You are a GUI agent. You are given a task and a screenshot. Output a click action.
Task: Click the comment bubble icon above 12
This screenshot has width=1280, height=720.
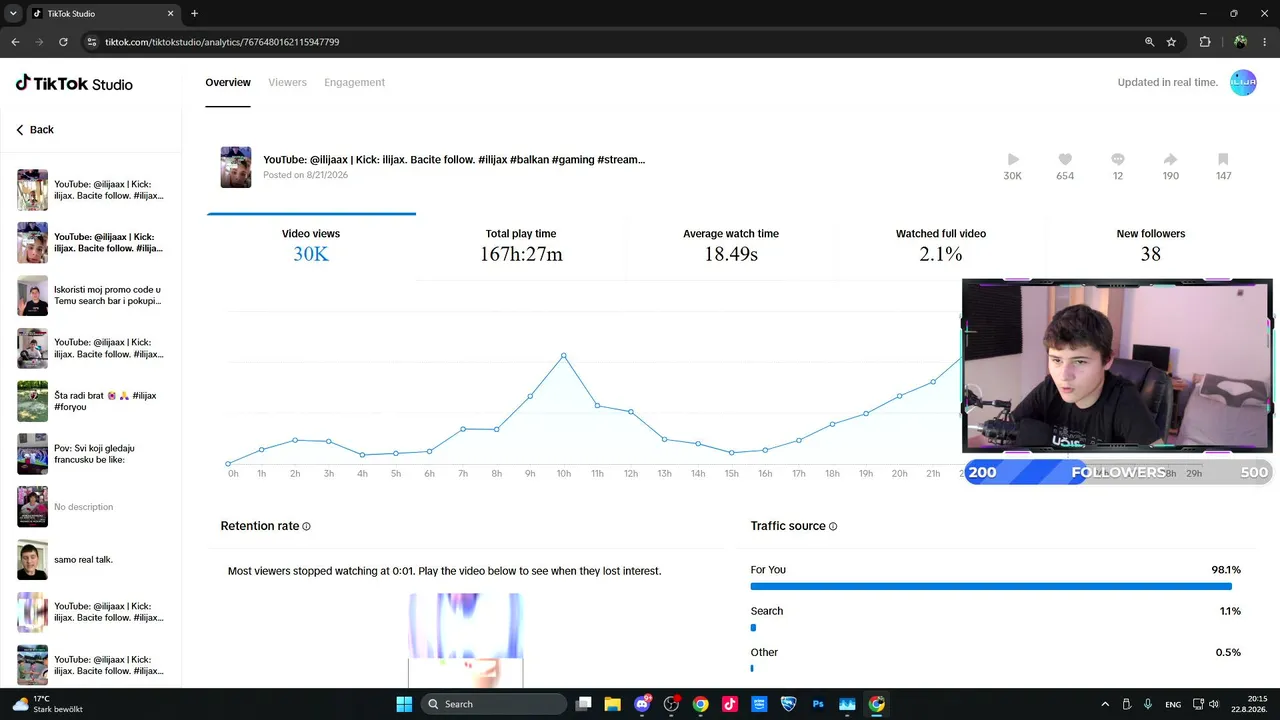point(1118,159)
